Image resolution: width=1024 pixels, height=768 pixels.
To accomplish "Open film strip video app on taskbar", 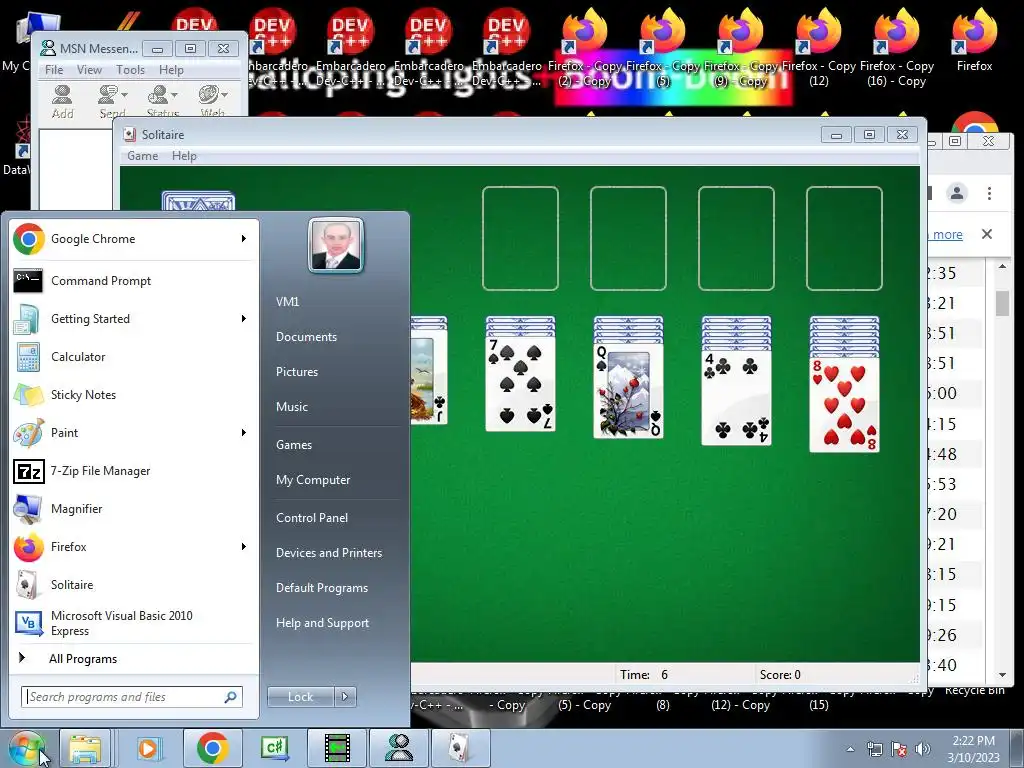I will click(337, 748).
